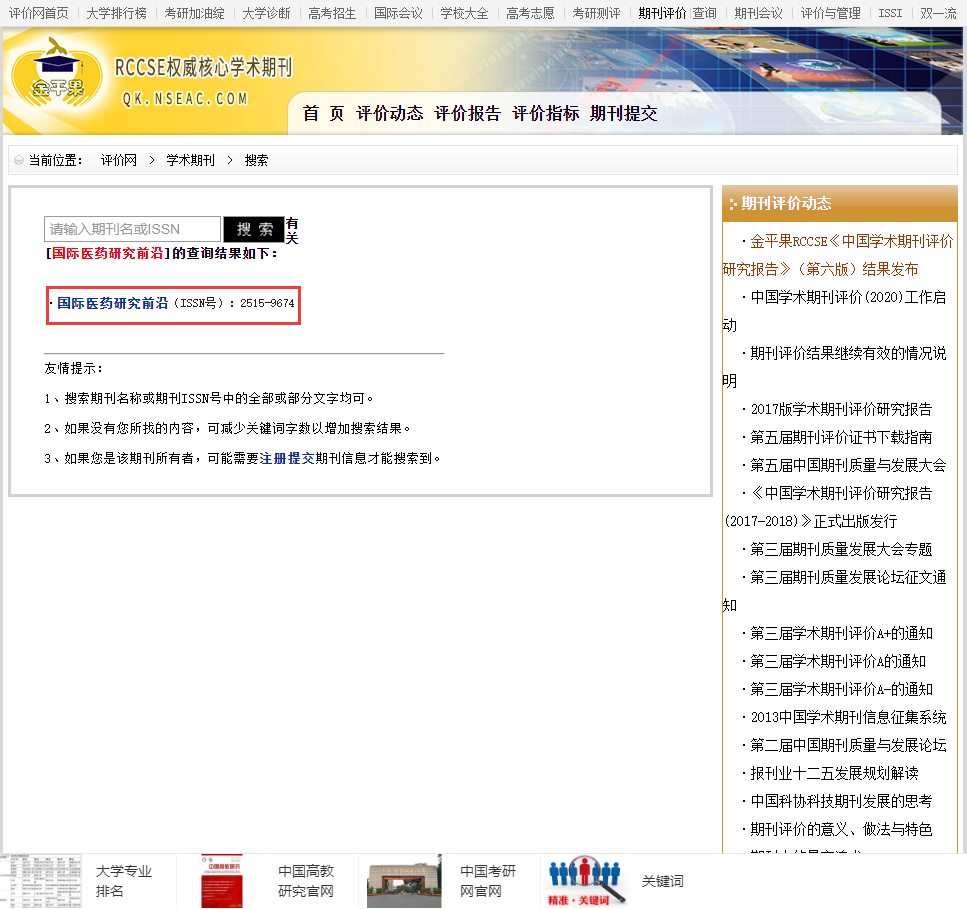Open 第五届期刊评价证书下载指南 in the sidebar
The width and height of the screenshot is (967, 909).
pos(841,437)
